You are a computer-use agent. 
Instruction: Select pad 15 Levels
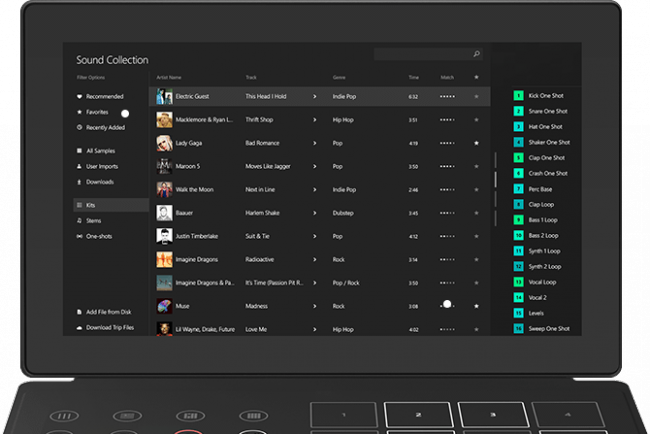529,313
